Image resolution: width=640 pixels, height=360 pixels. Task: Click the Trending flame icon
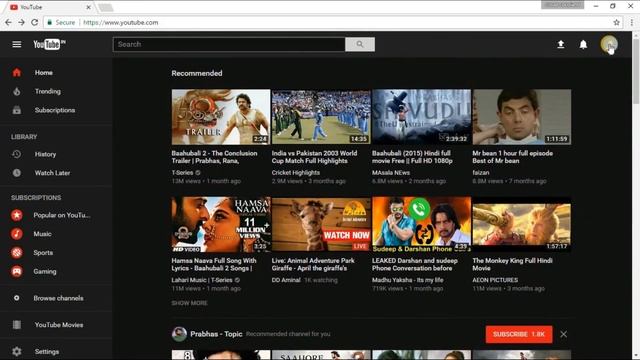tap(17, 91)
